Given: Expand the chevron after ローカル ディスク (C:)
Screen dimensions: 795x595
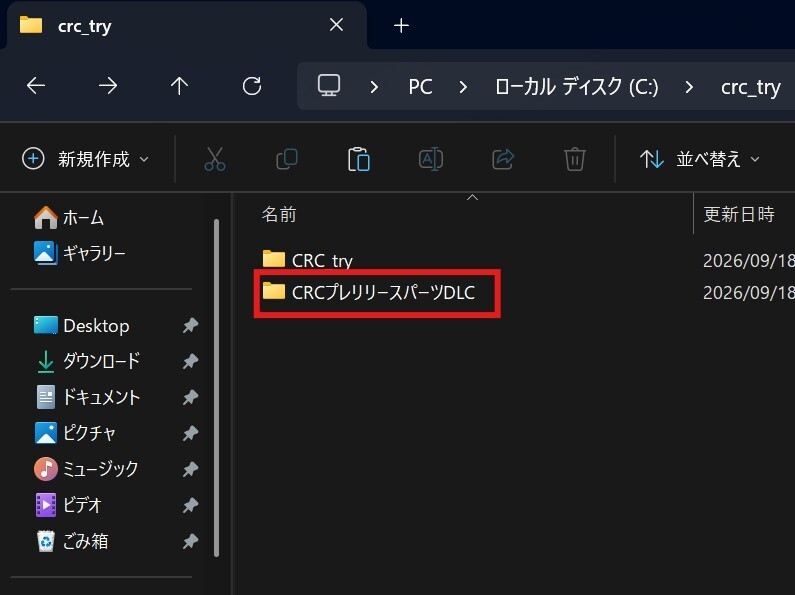Looking at the screenshot, I should pyautogui.click(x=689, y=87).
